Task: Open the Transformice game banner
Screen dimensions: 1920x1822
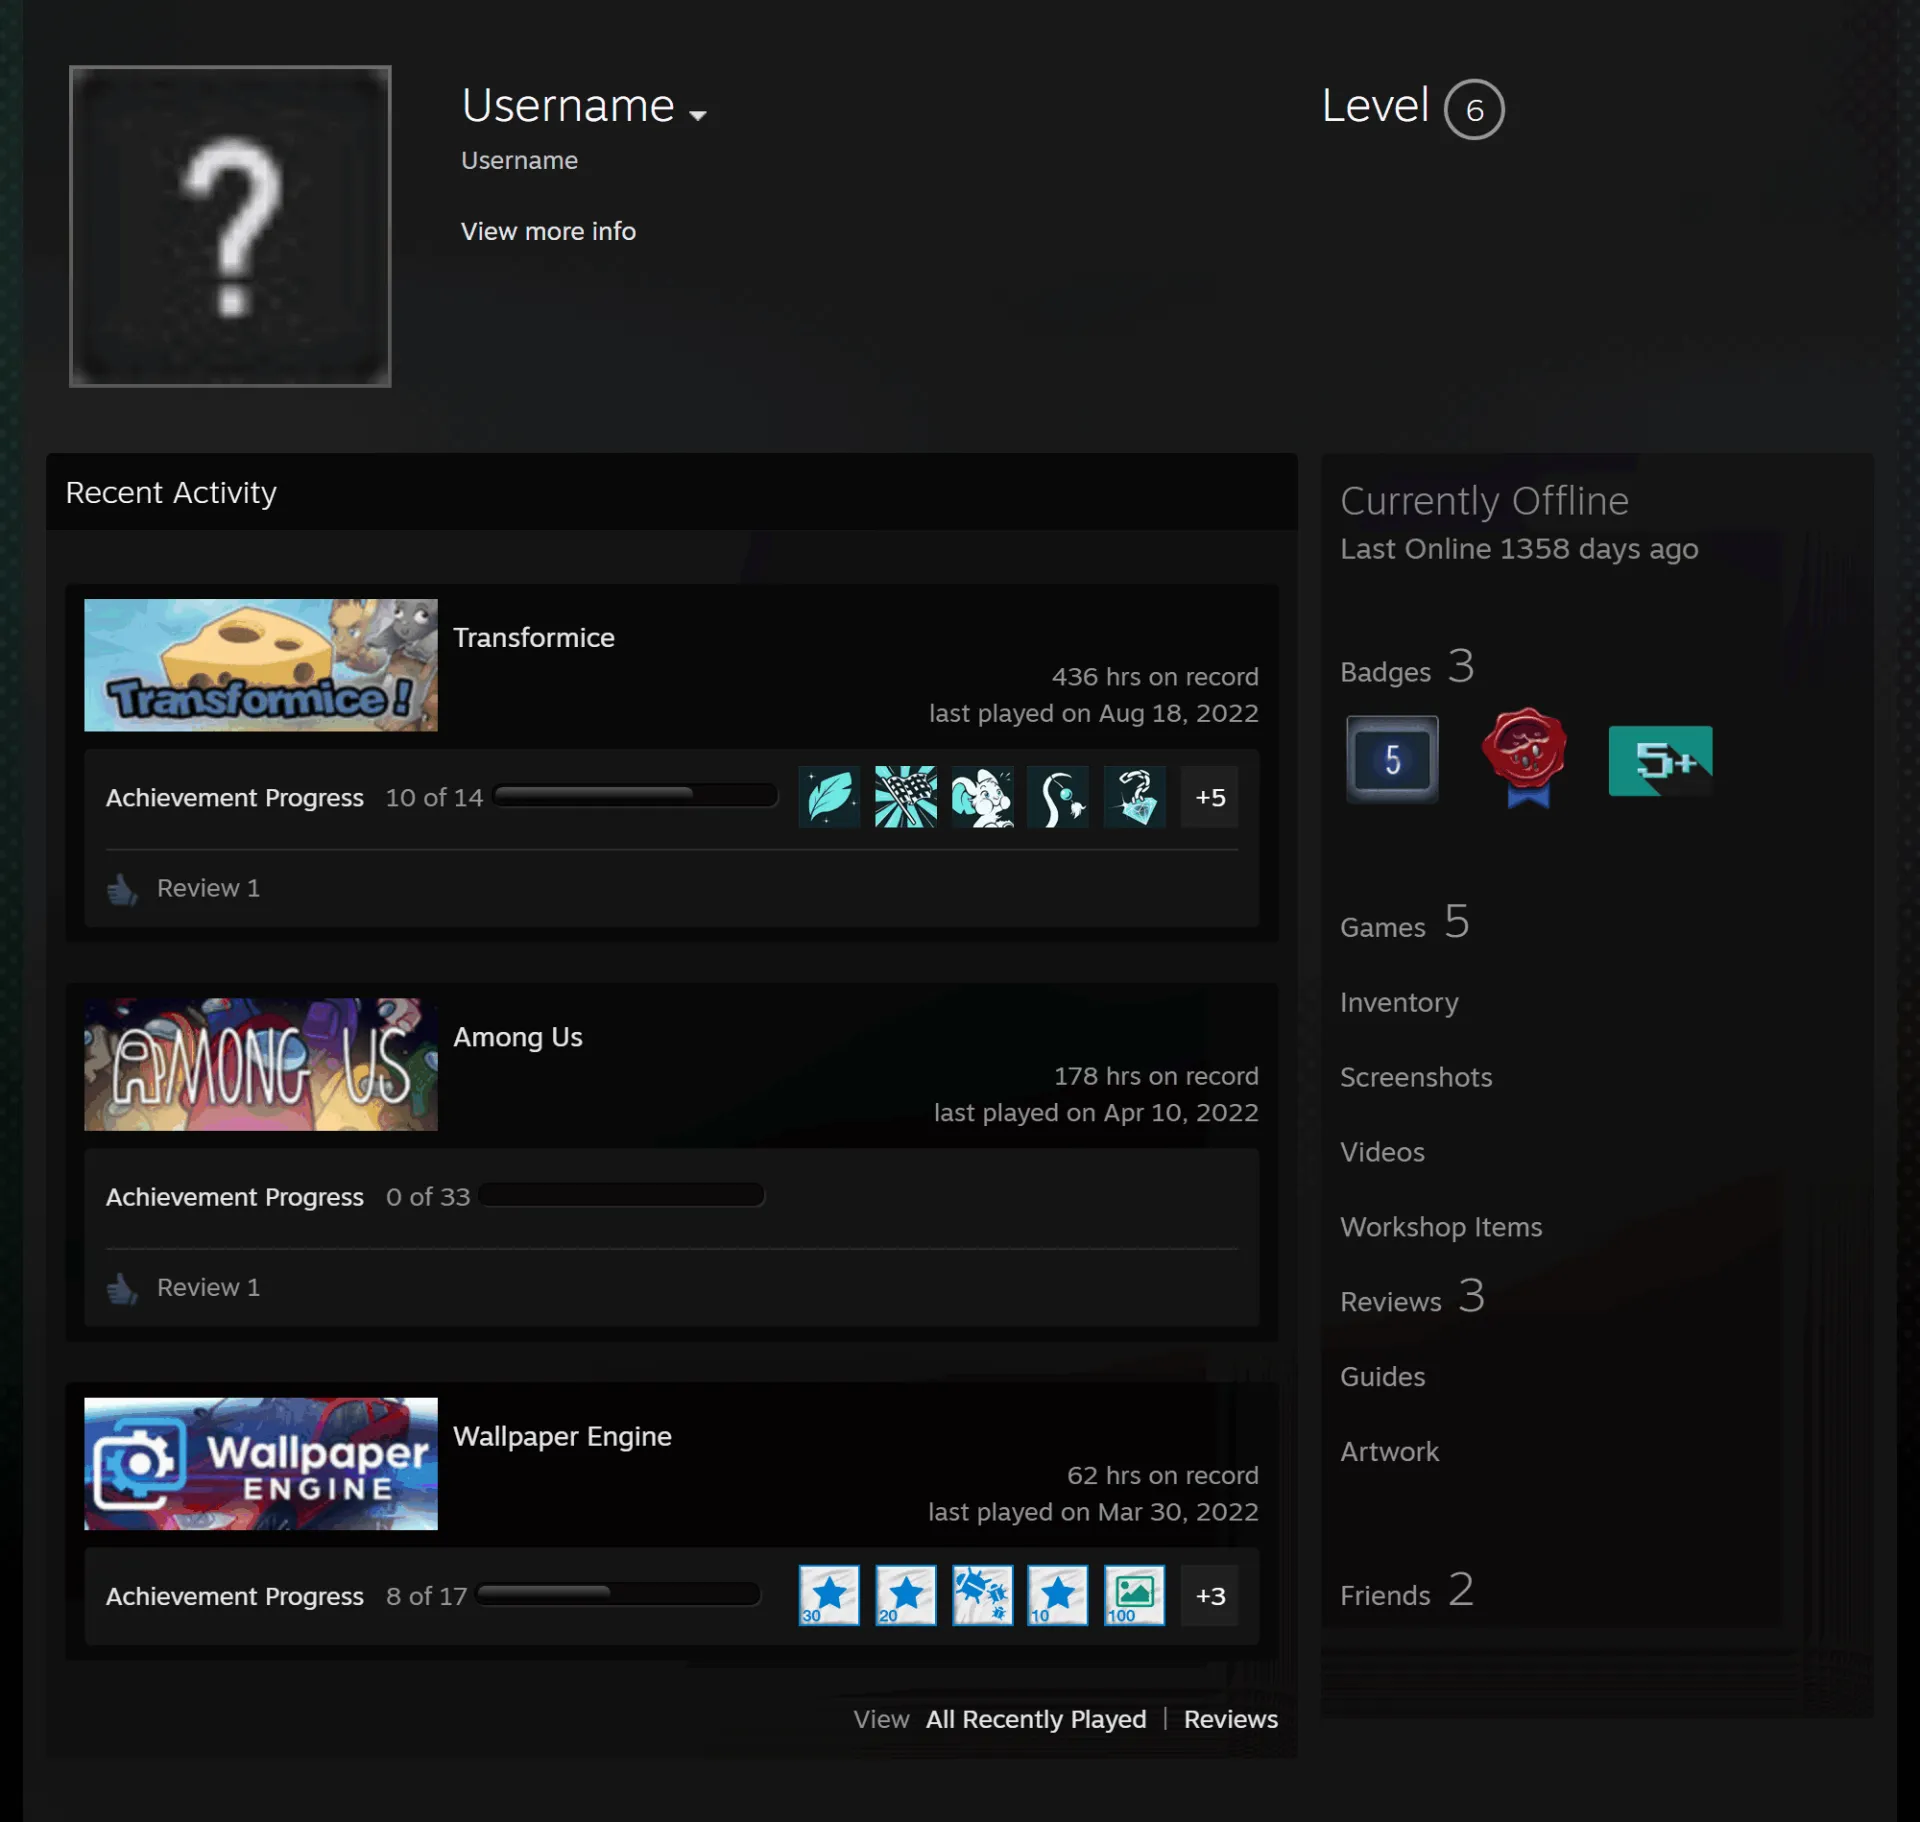Action: 261,665
